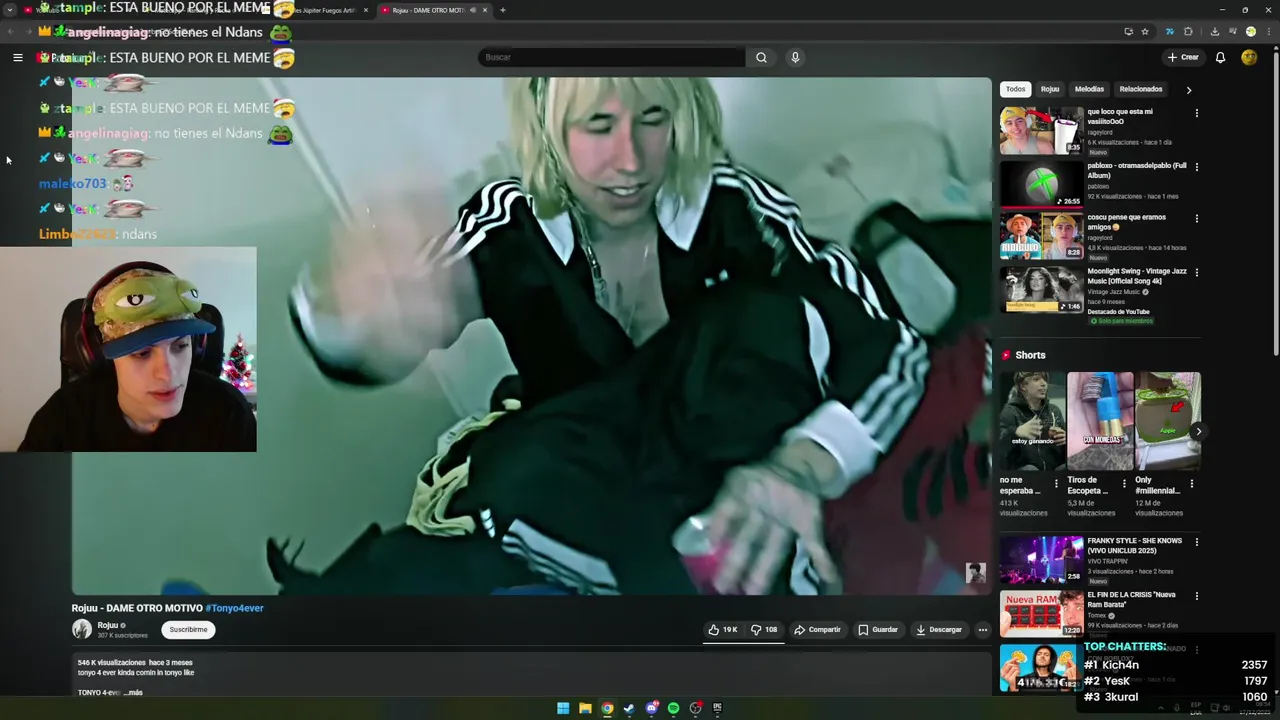Click the search magnifier button

tap(761, 57)
